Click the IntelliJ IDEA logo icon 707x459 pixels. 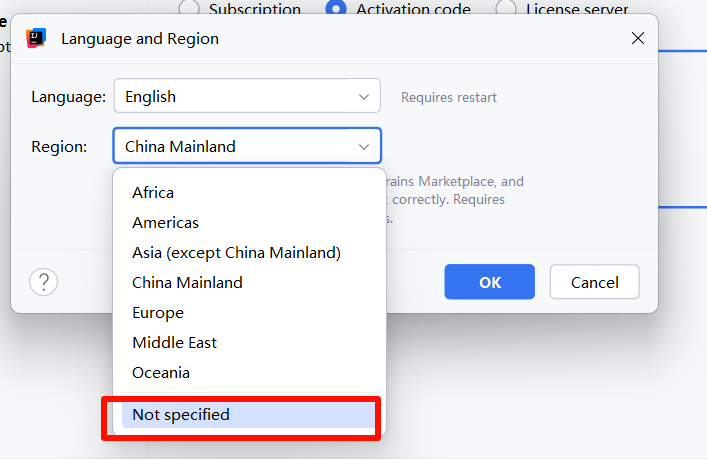click(37, 39)
